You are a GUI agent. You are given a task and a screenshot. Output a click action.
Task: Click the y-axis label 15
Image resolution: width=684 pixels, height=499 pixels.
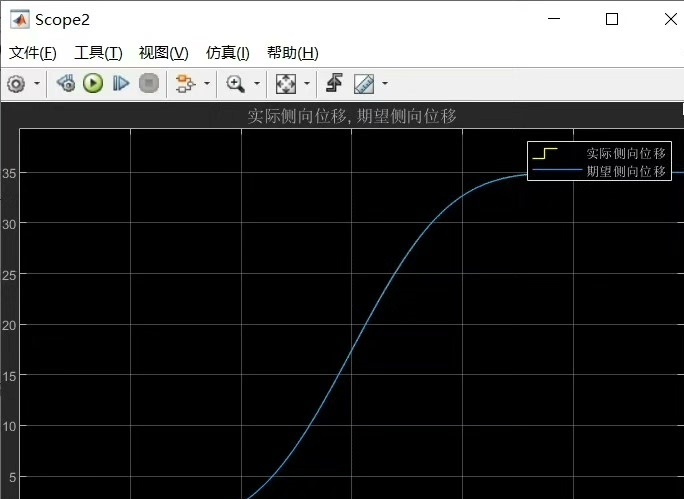pyautogui.click(x=9, y=376)
